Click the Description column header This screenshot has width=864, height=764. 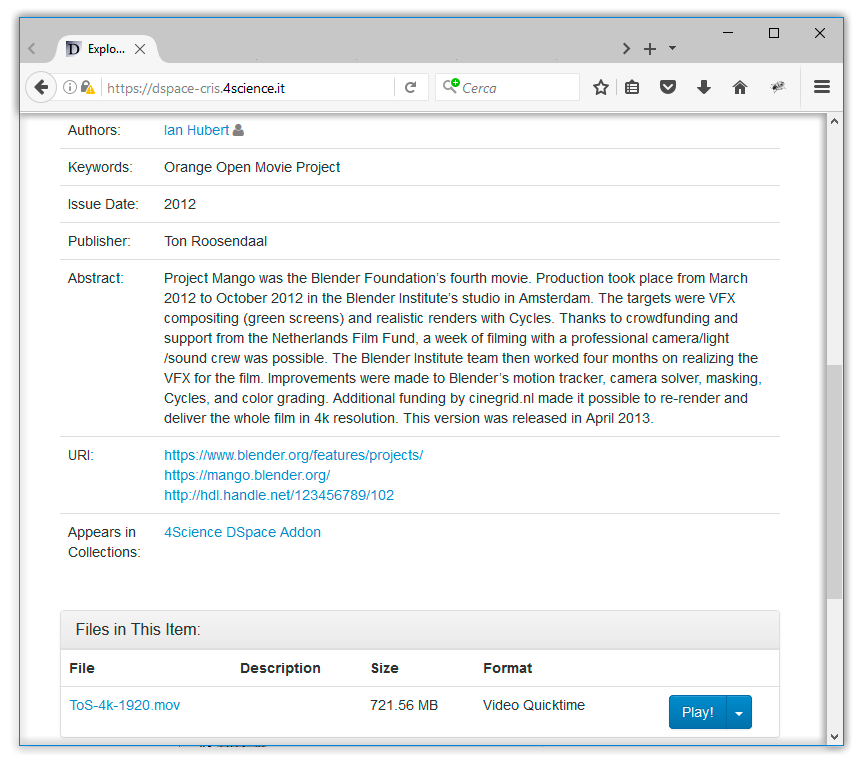280,668
